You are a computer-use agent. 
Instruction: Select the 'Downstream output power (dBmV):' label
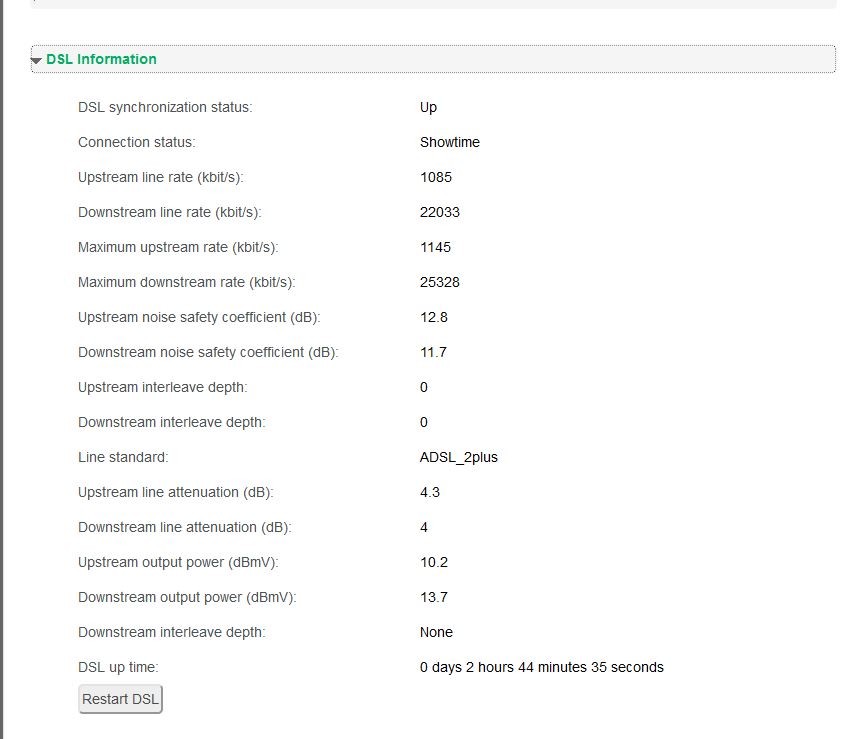click(187, 597)
